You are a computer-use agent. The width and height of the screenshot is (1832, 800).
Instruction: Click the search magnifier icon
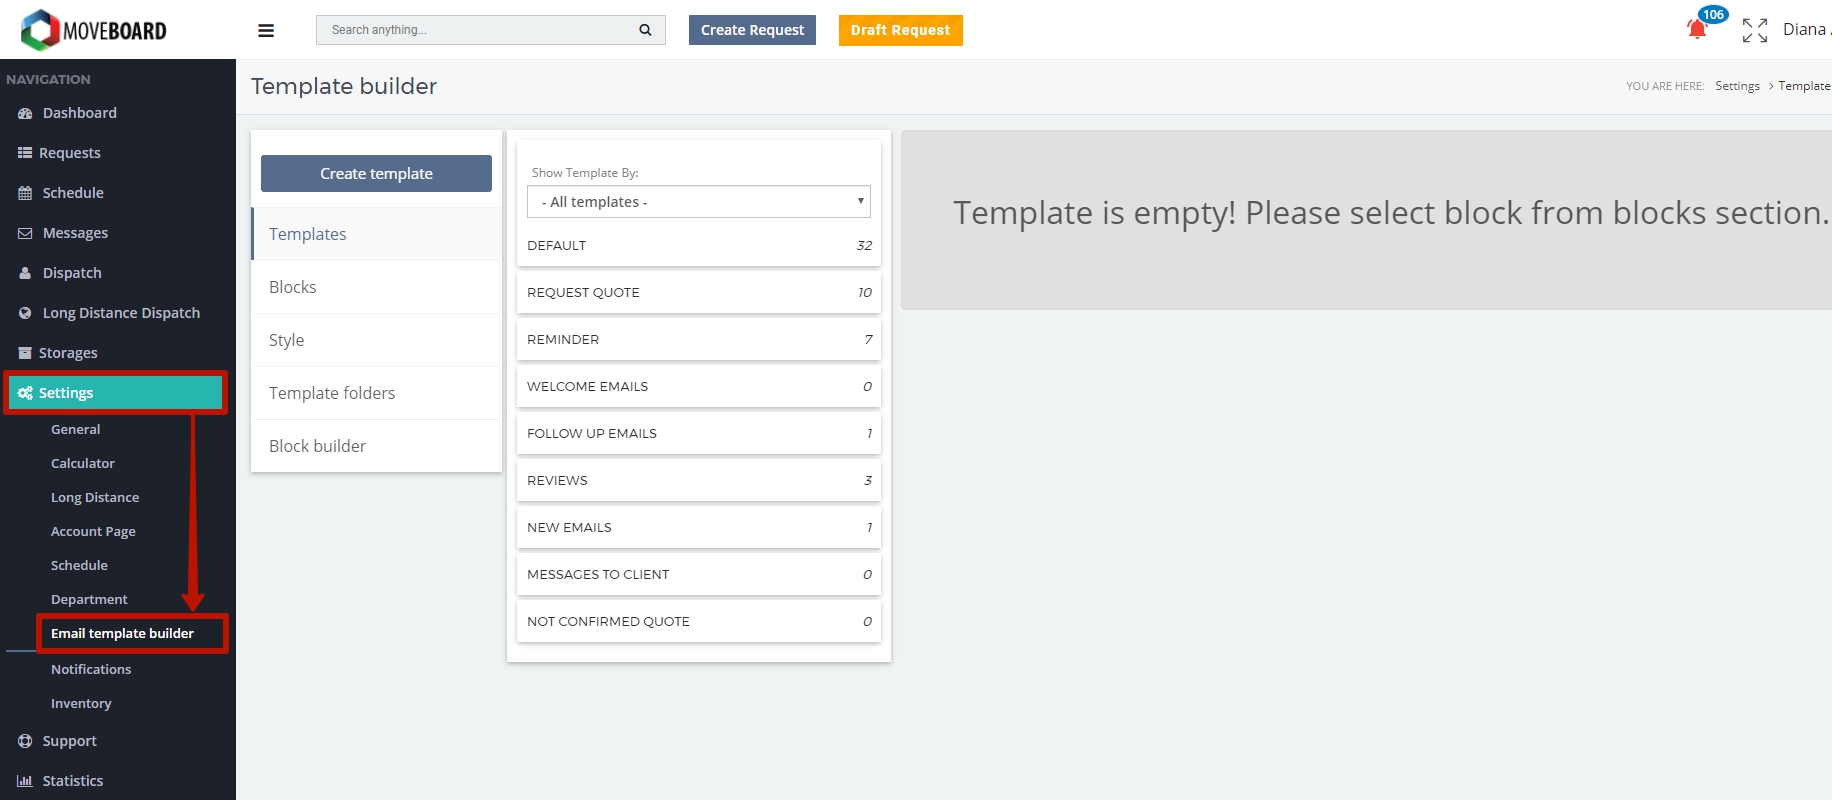[x=645, y=30]
